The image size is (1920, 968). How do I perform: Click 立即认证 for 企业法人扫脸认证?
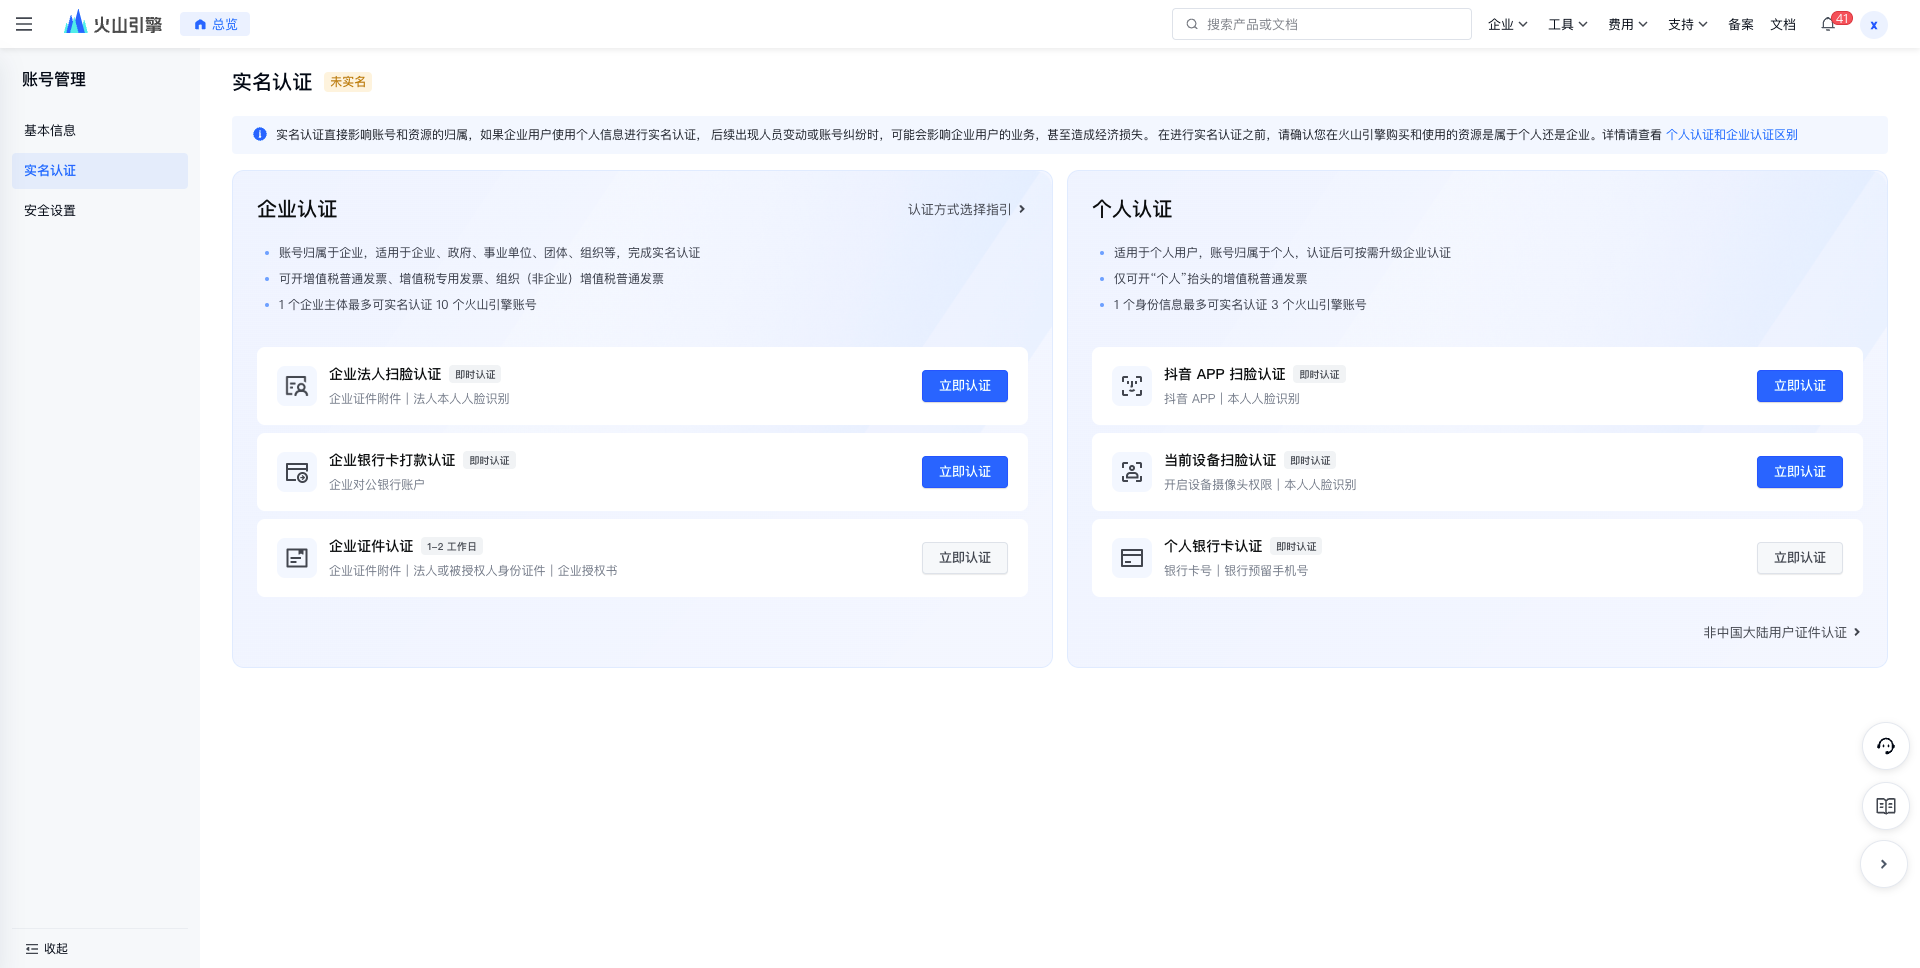(965, 386)
